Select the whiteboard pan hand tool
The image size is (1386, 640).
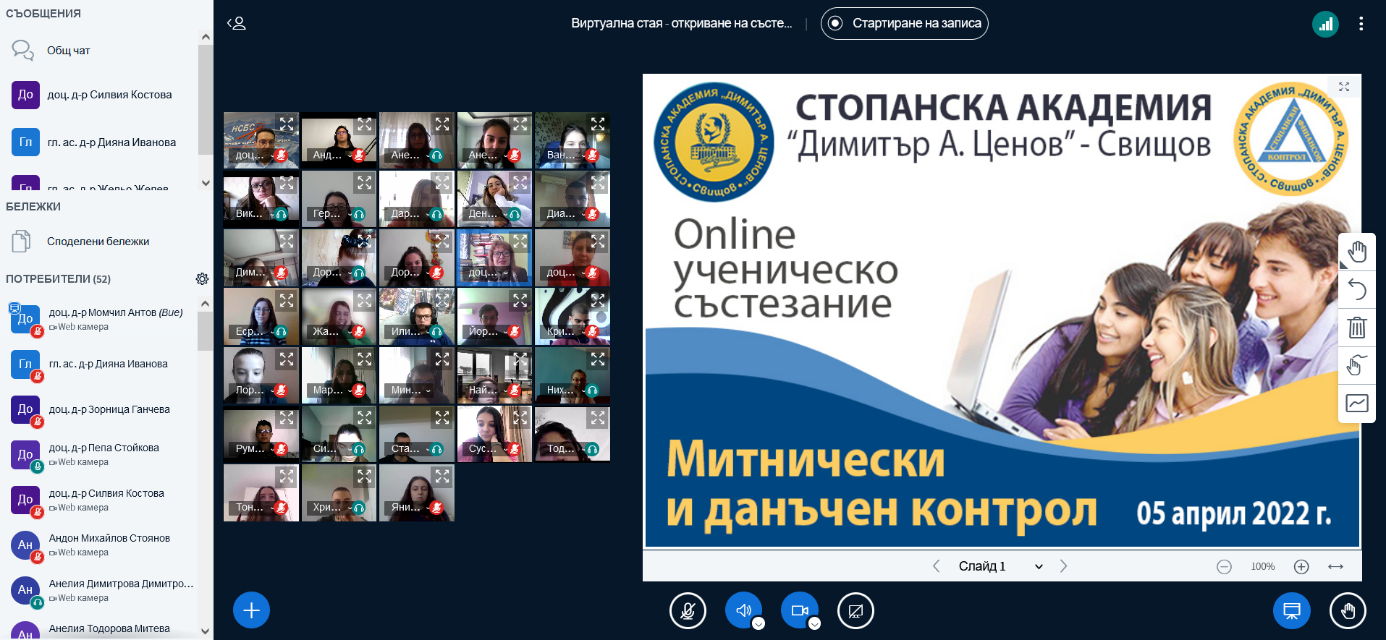[x=1357, y=251]
